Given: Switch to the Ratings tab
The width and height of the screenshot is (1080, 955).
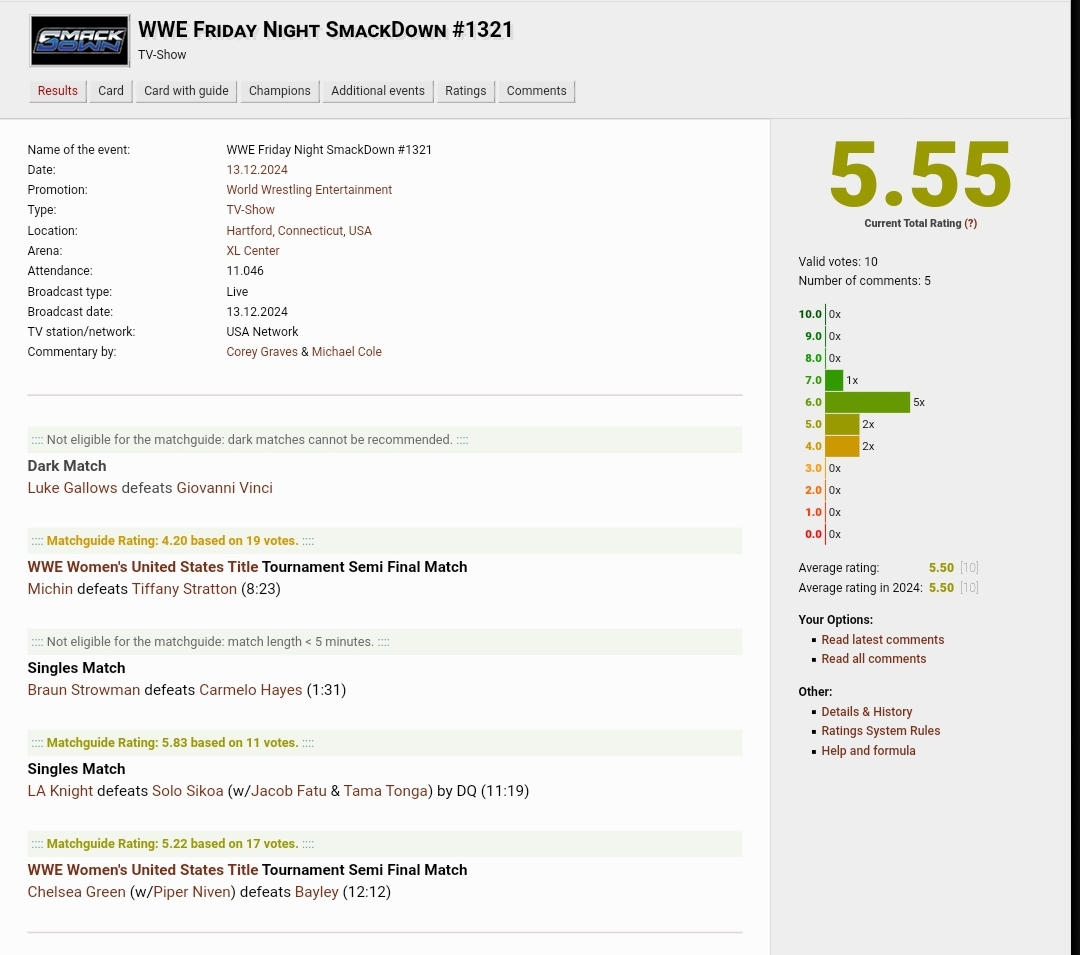Looking at the screenshot, I should point(466,91).
